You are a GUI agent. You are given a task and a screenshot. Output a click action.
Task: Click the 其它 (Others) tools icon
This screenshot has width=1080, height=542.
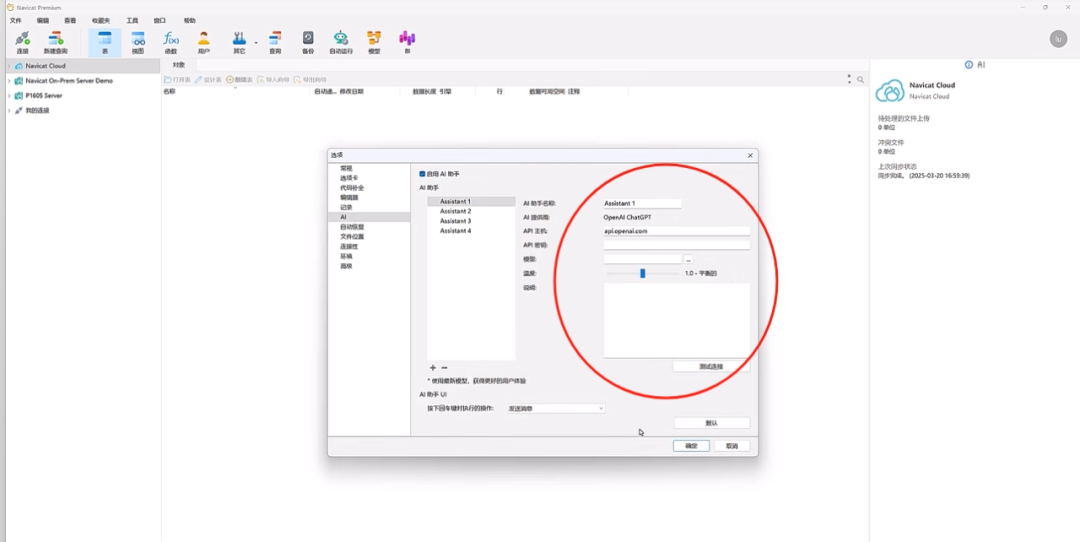(239, 42)
